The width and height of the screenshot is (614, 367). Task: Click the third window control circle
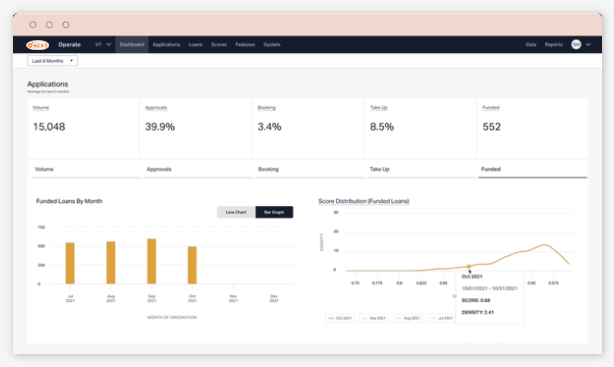[66, 25]
